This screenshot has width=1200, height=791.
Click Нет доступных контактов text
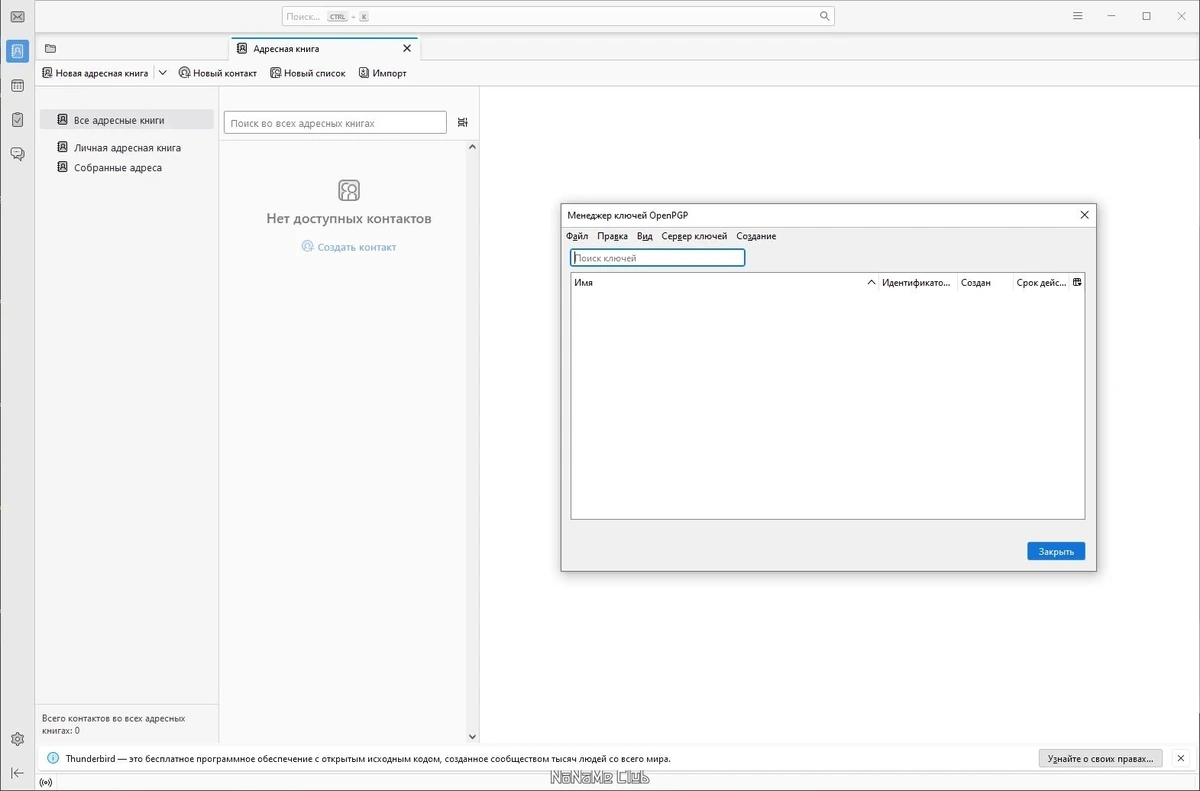349,218
